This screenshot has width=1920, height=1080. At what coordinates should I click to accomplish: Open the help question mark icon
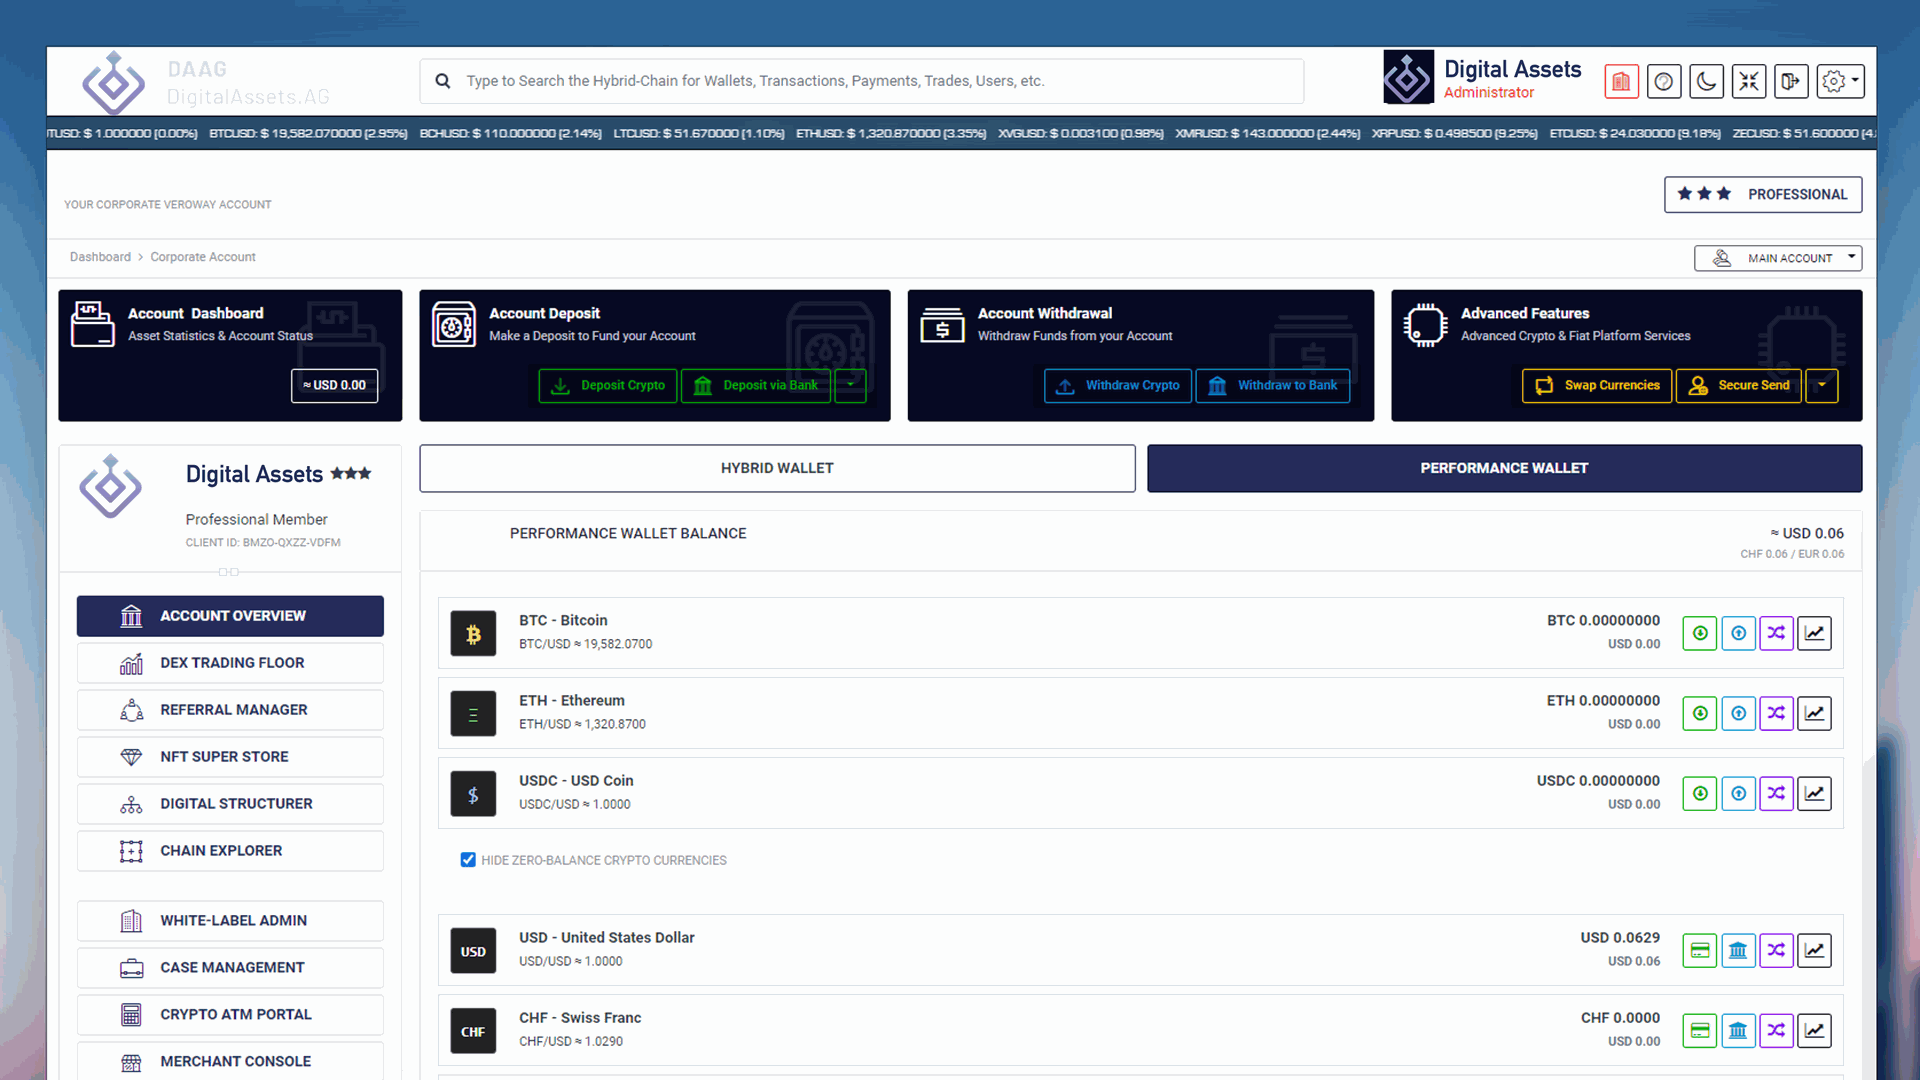click(1664, 81)
